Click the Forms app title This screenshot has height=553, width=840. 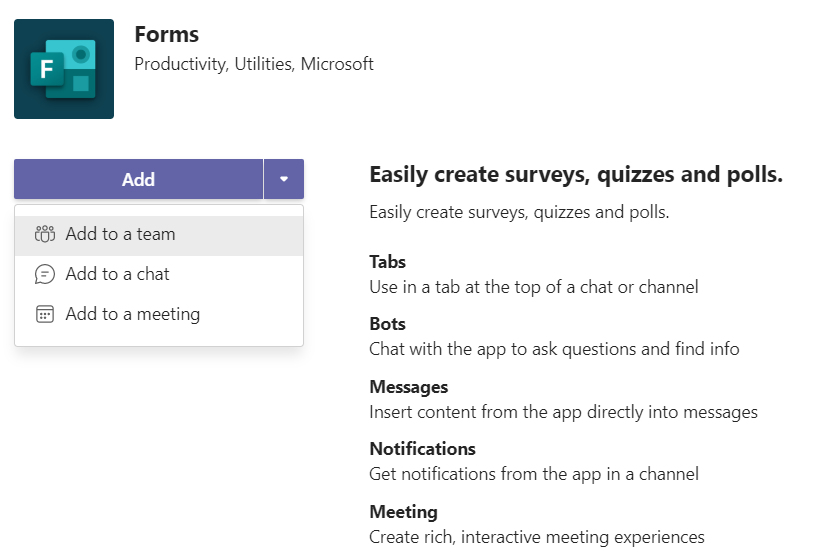pyautogui.click(x=167, y=34)
